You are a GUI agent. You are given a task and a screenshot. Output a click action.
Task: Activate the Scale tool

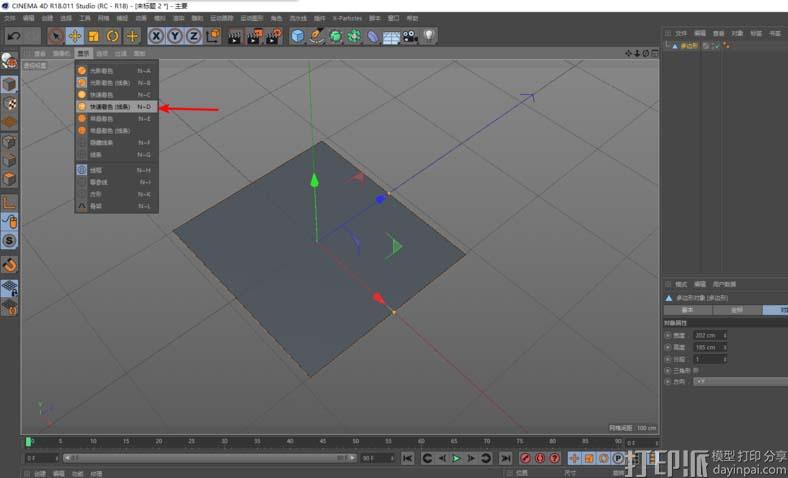click(93, 36)
